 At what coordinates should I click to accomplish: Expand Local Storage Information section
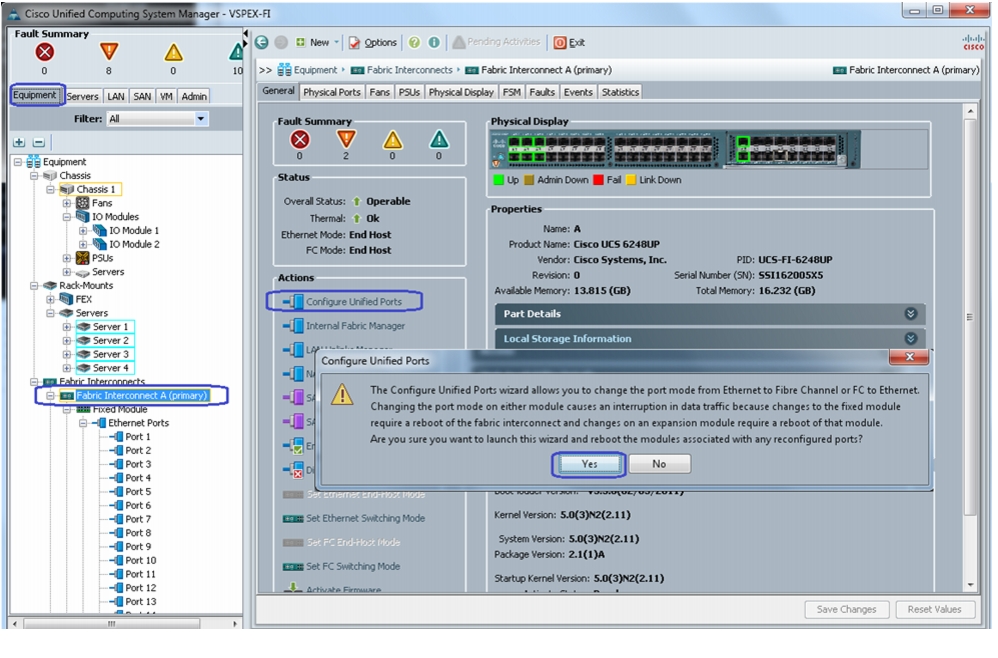tap(710, 339)
